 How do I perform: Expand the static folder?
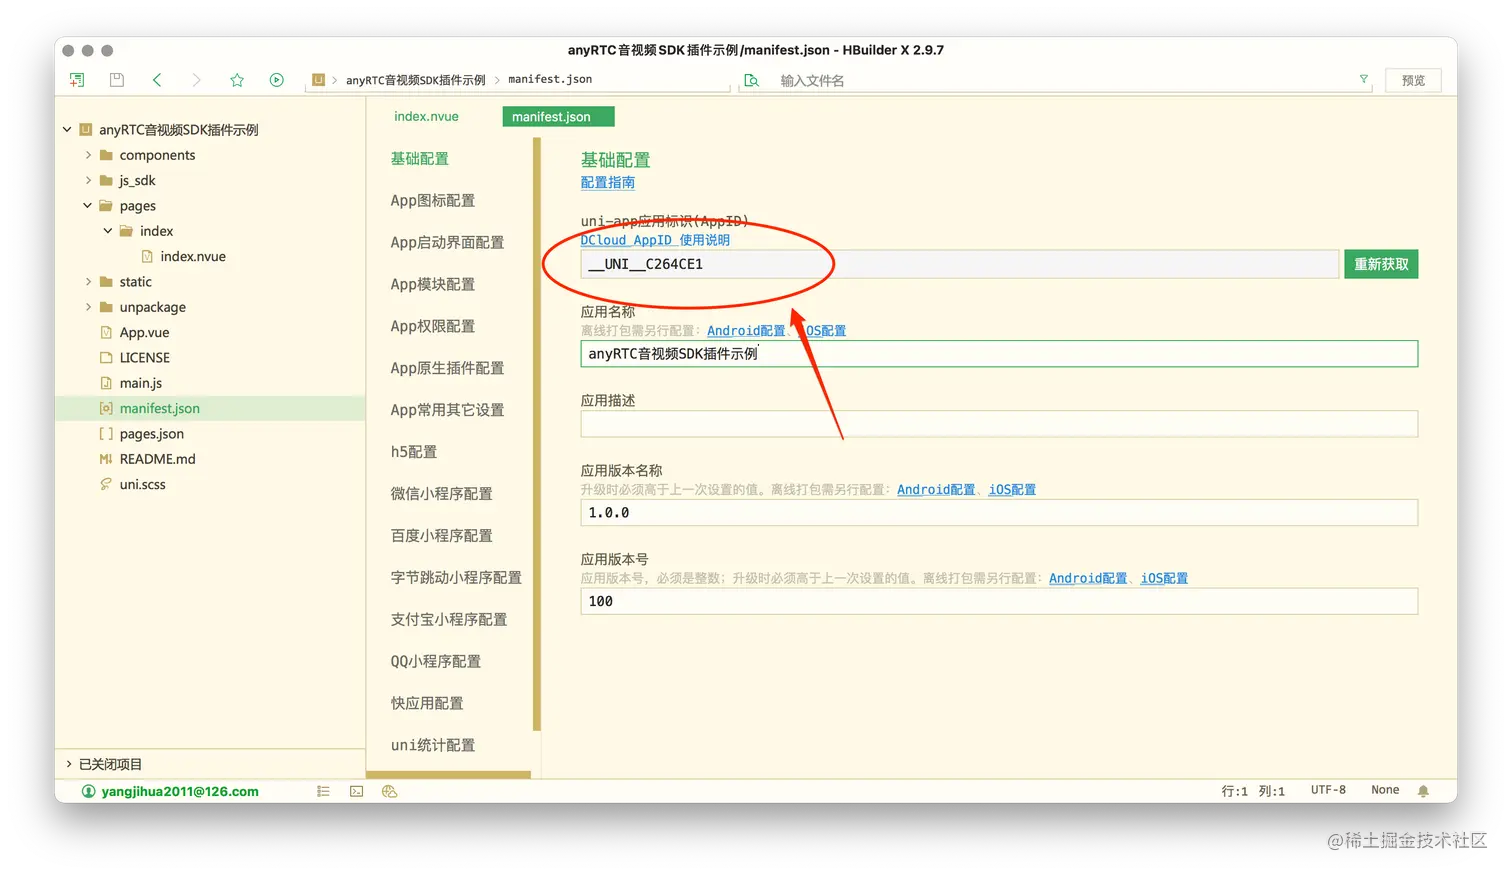[x=88, y=282]
